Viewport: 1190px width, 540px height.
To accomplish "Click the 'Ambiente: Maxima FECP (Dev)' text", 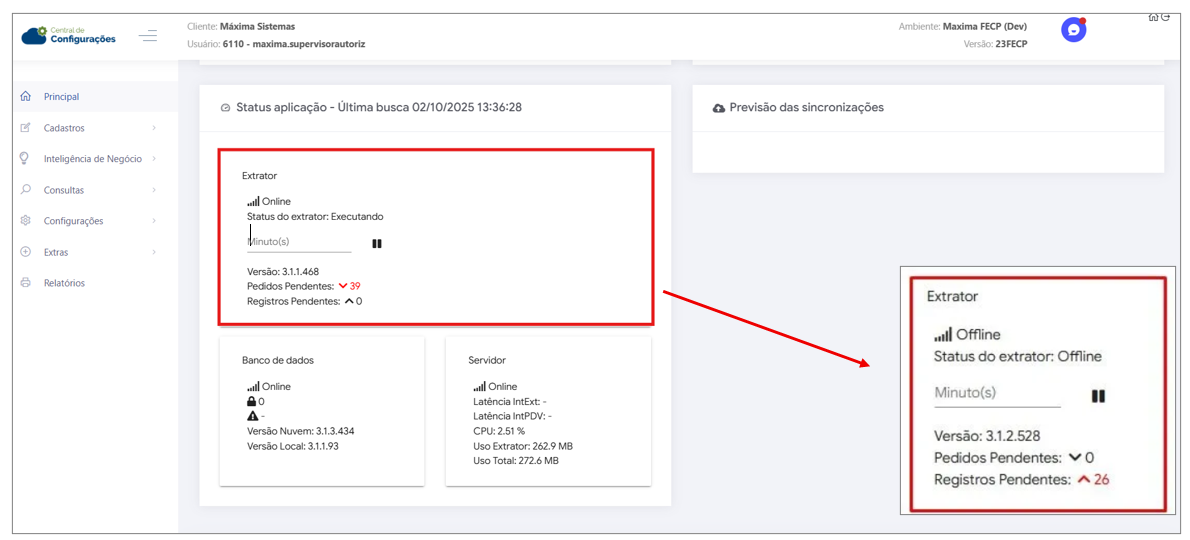I will [x=962, y=27].
